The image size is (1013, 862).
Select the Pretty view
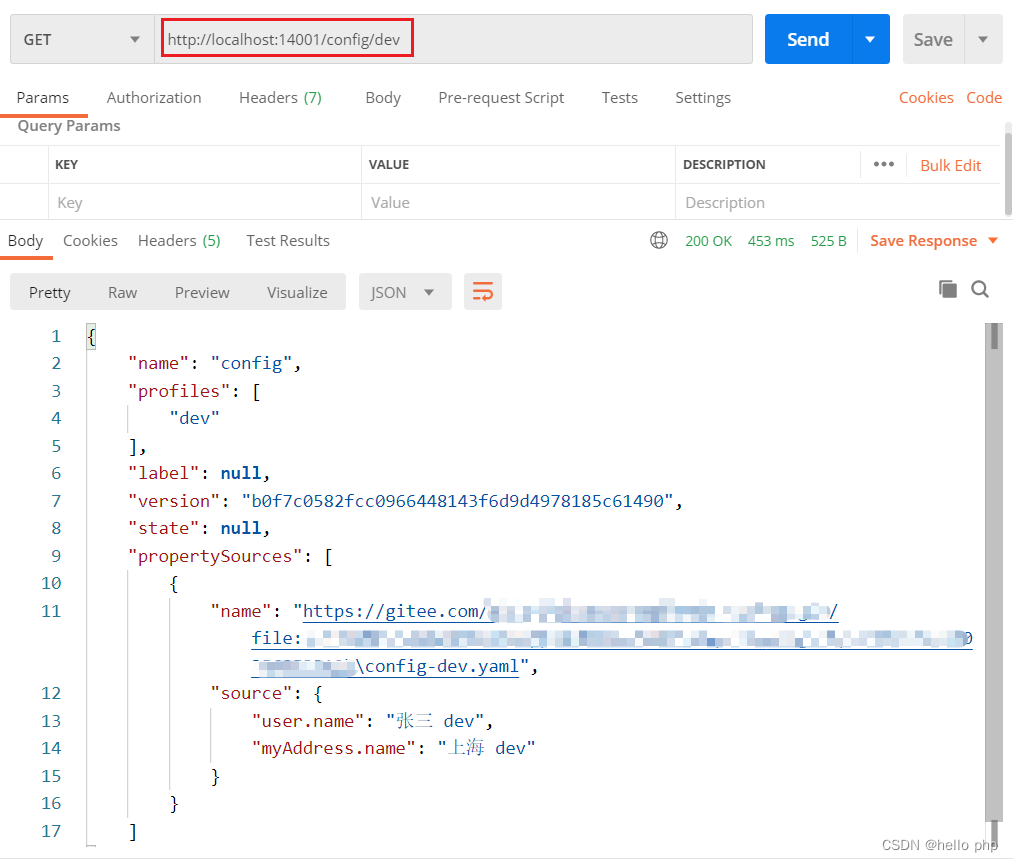pos(50,292)
